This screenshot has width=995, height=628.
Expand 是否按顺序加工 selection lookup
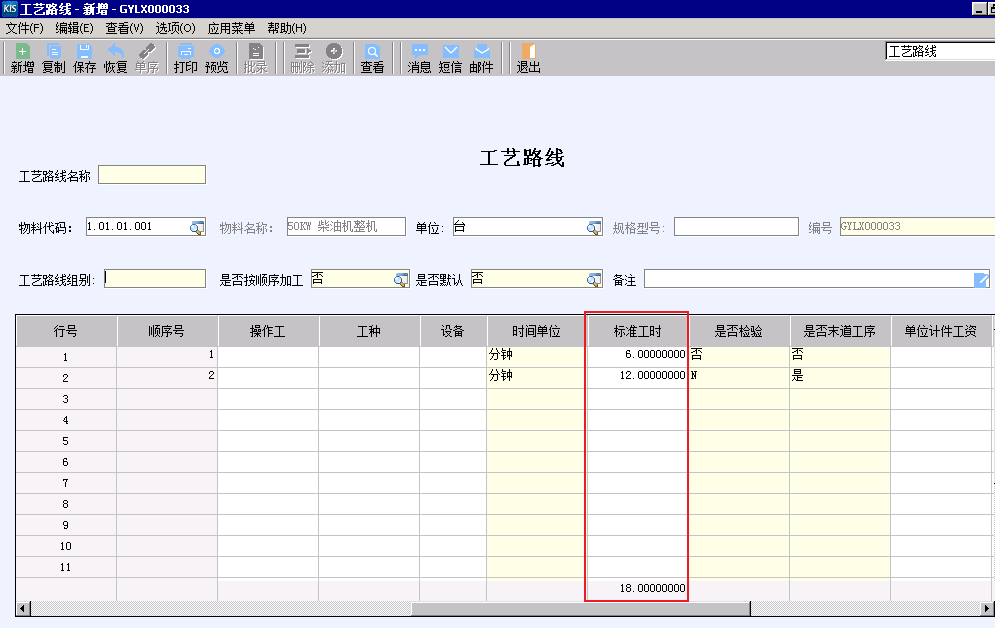401,279
